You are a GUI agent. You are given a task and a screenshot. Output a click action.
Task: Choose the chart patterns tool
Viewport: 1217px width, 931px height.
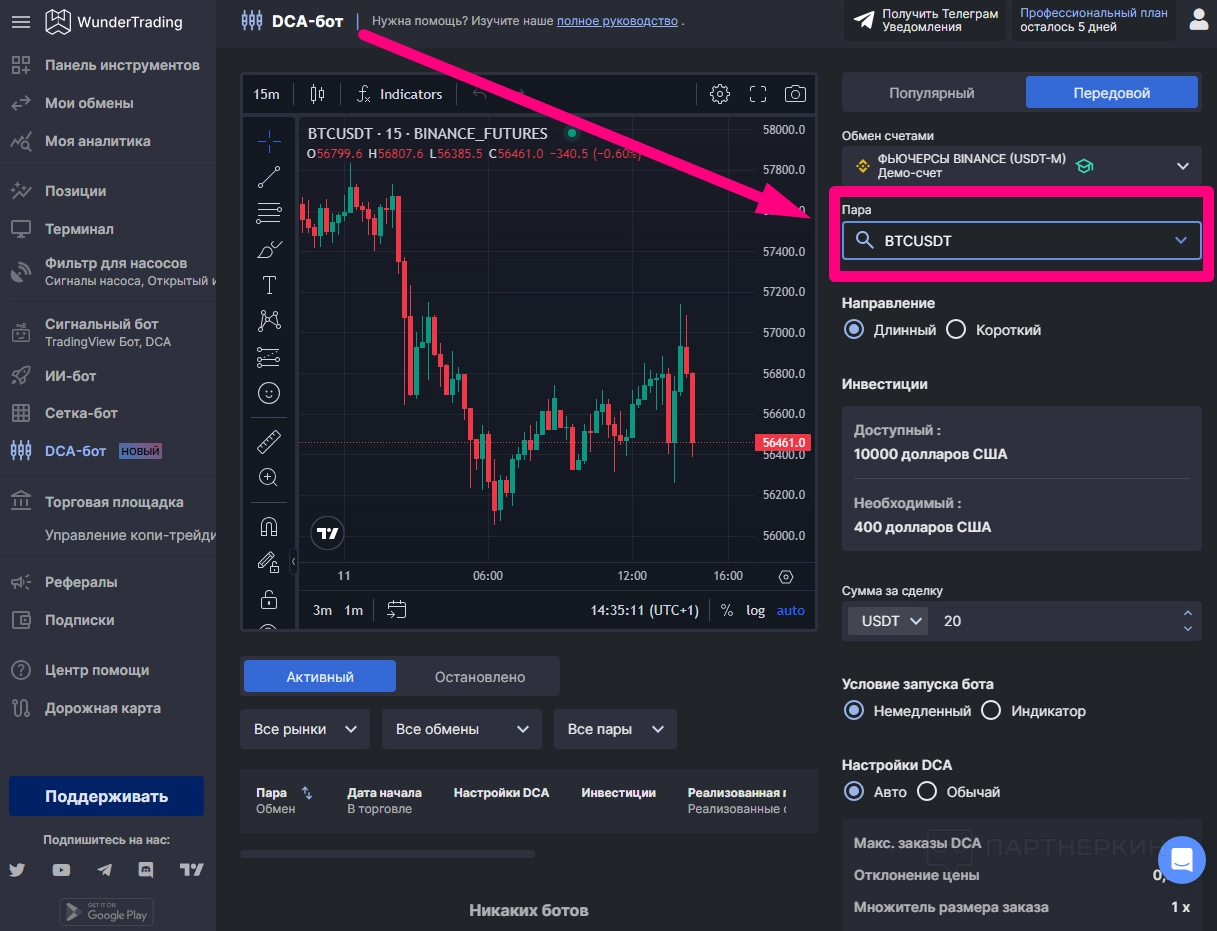coord(269,321)
